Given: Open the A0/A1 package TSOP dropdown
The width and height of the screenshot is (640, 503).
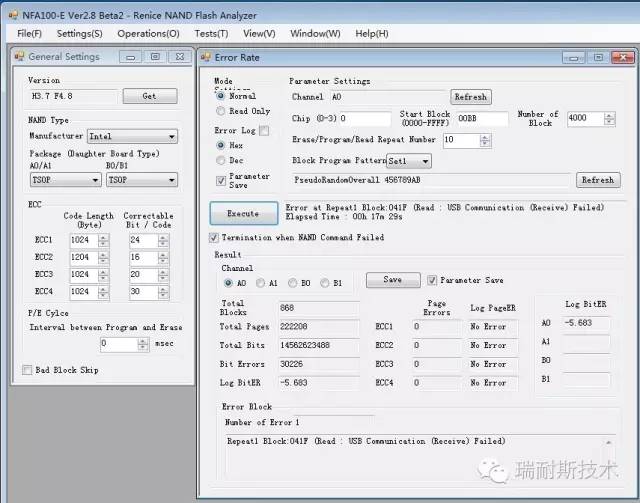Looking at the screenshot, I should point(65,180).
